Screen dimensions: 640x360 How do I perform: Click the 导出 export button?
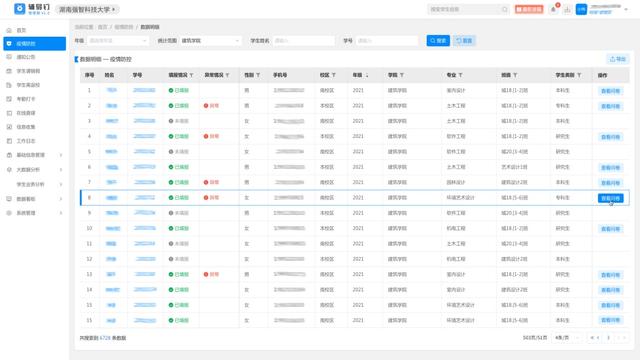618,59
